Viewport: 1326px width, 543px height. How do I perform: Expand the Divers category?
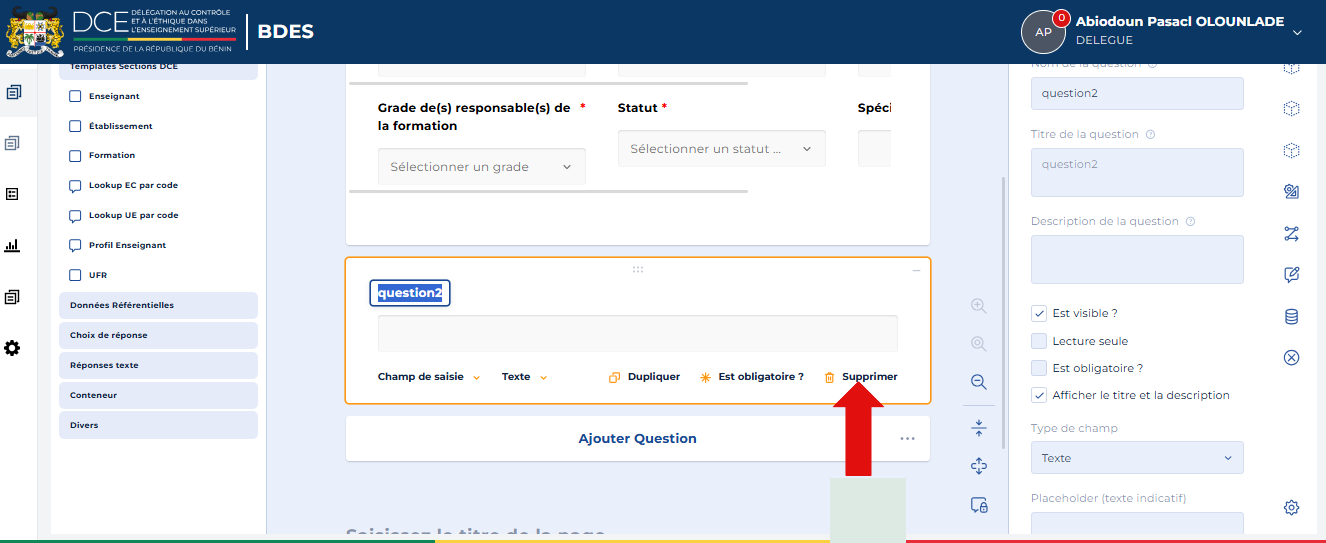coord(158,425)
